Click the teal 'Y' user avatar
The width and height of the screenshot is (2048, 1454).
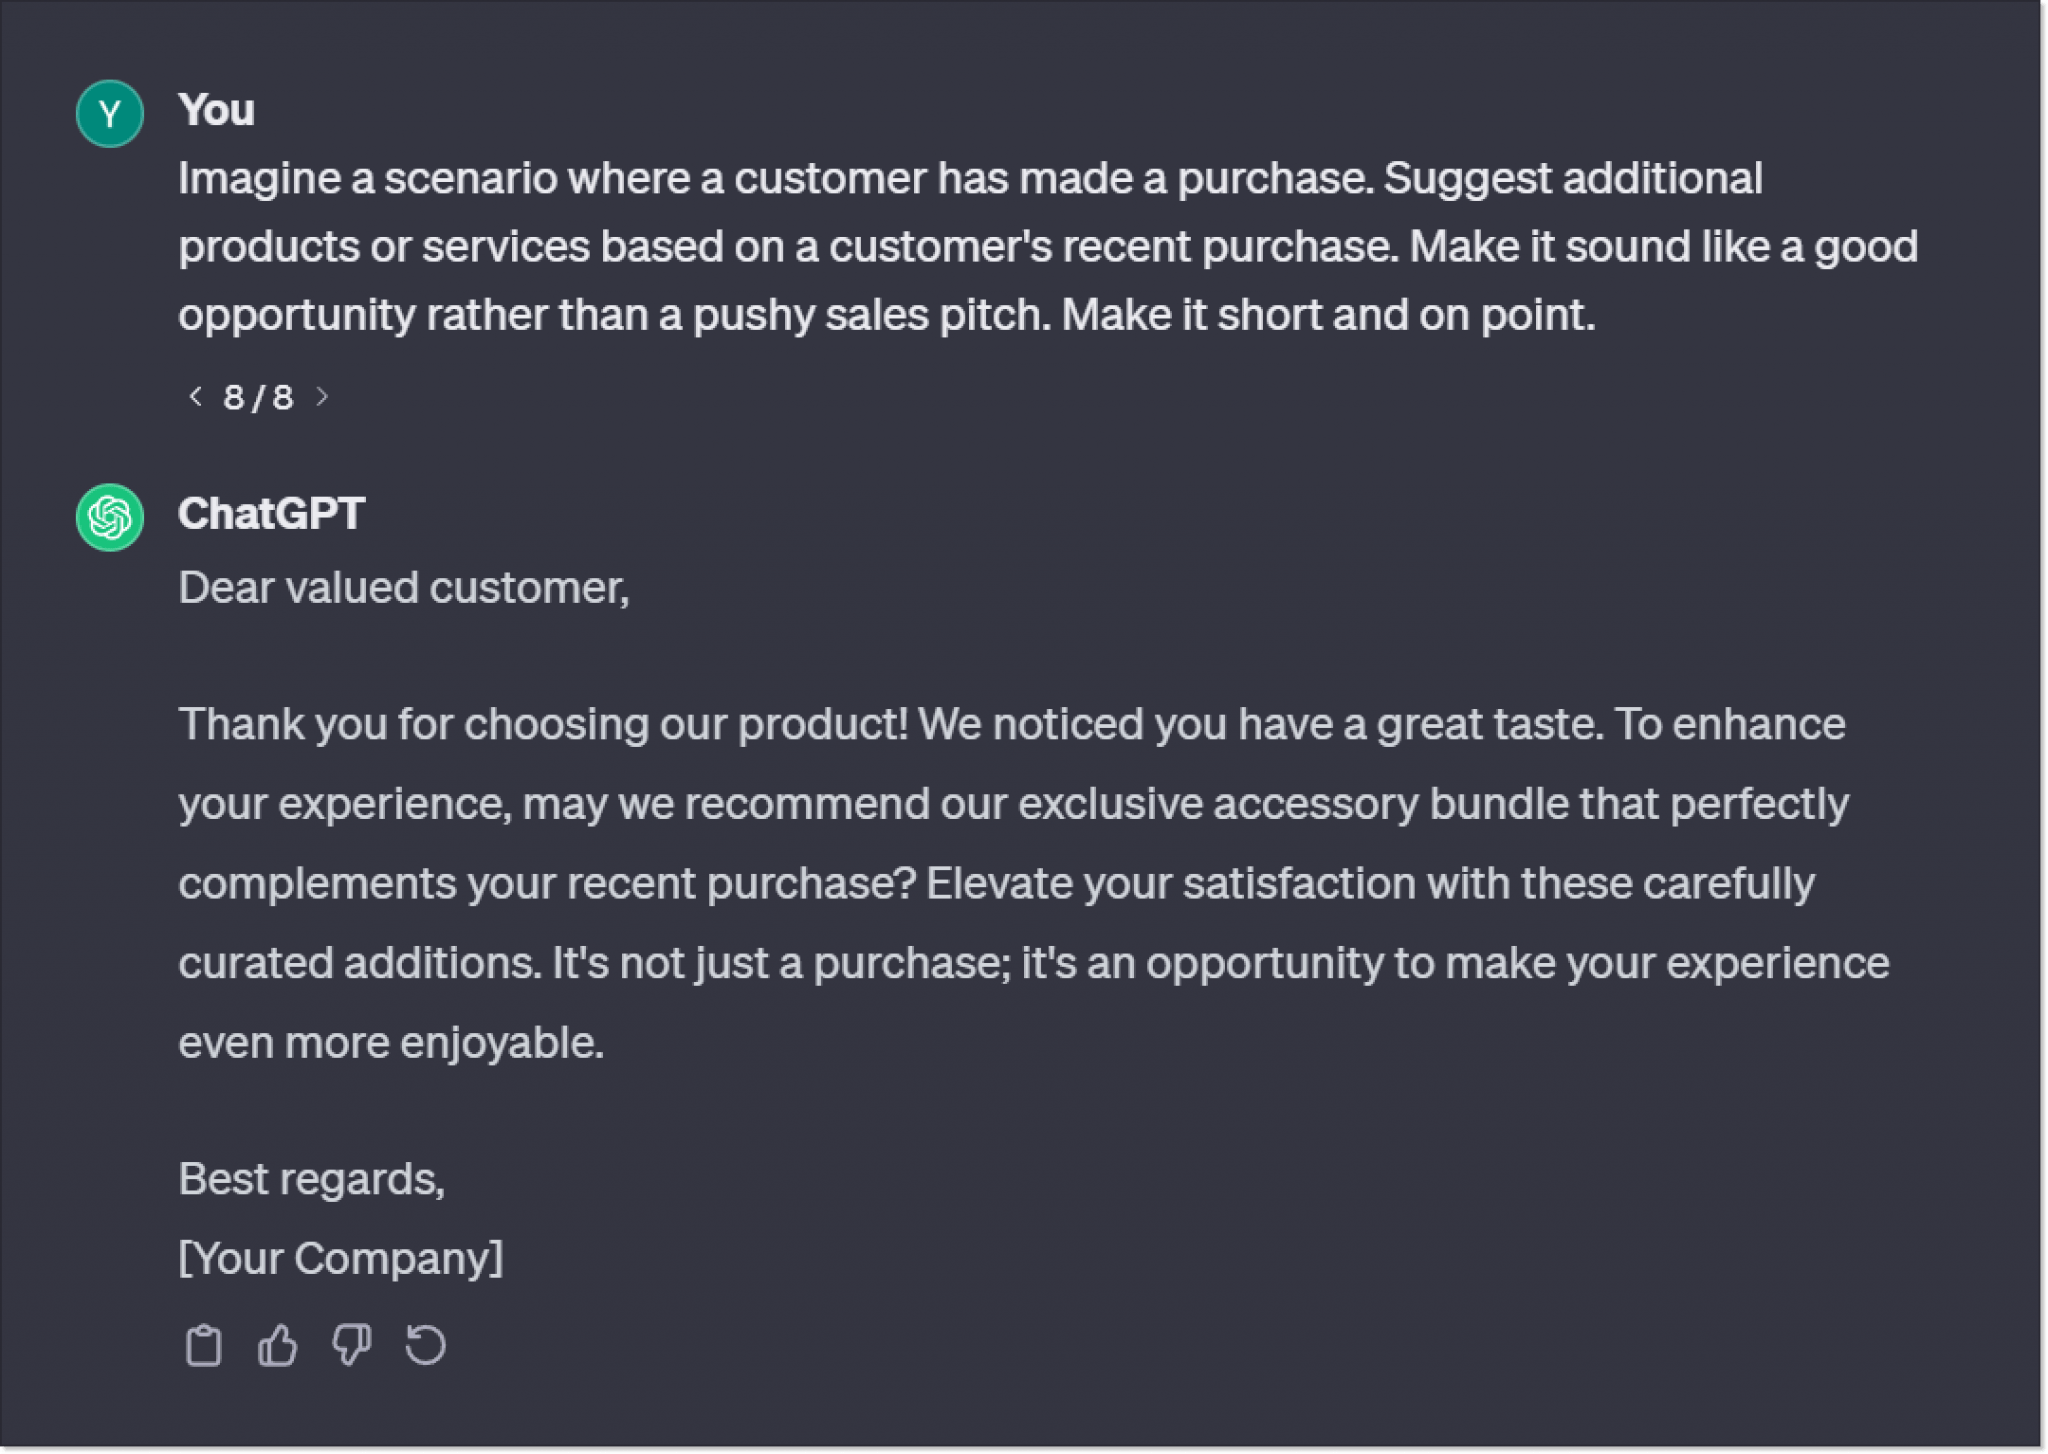pyautogui.click(x=109, y=113)
